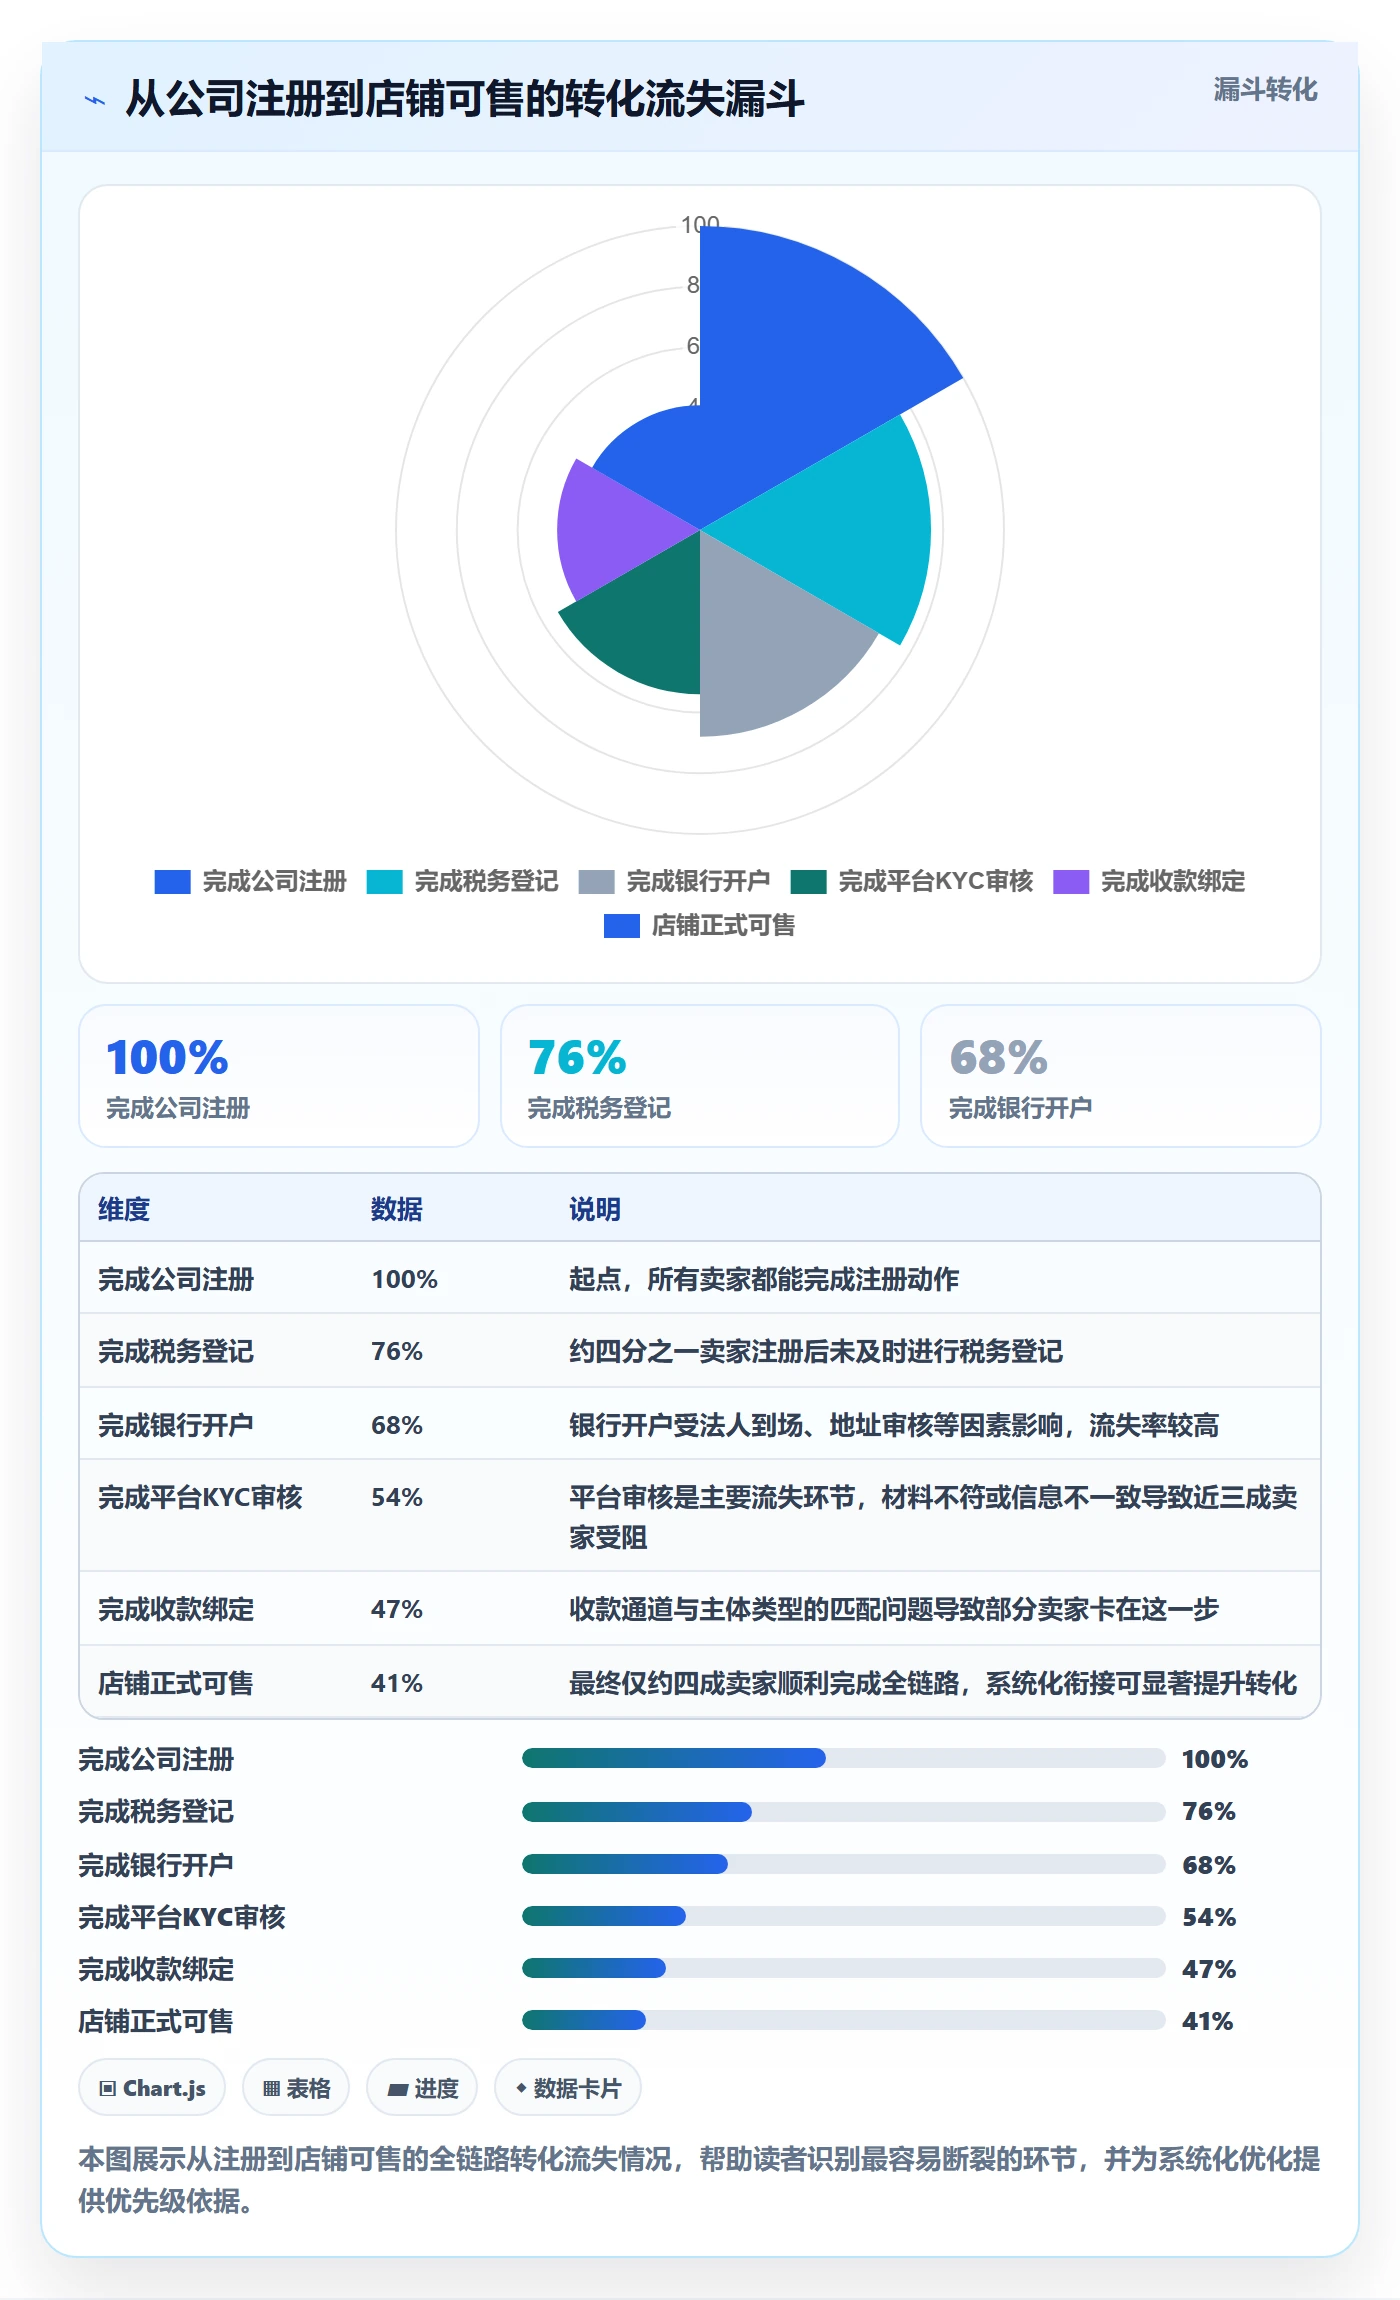Click the 完成平台KYC审核 54% progress bar
This screenshot has height=2300, width=1400.
[844, 1916]
